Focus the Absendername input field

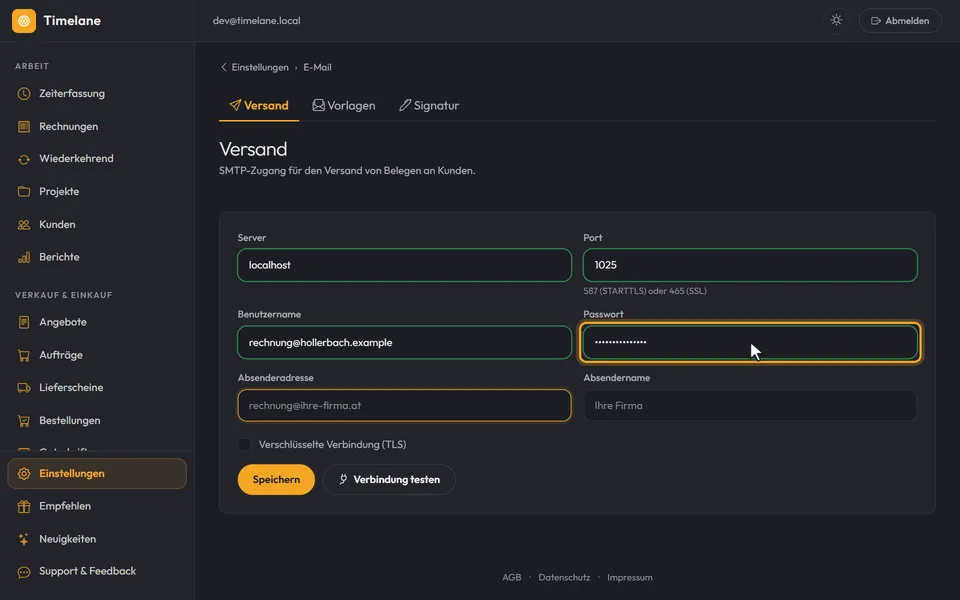pos(751,405)
